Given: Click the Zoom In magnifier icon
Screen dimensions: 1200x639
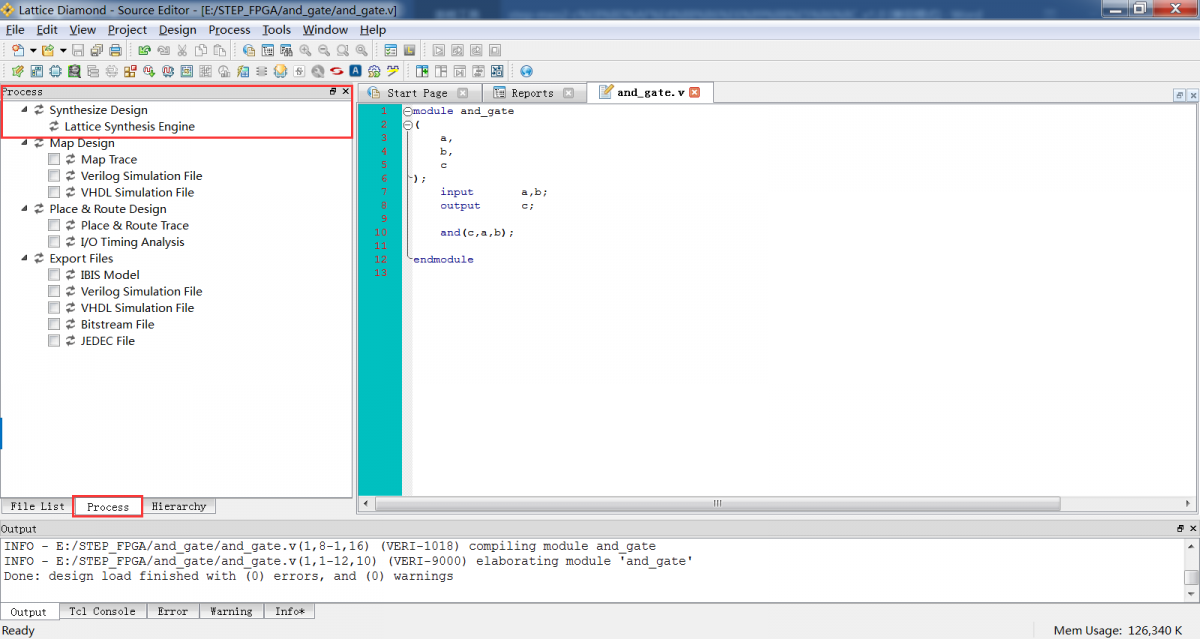Looking at the screenshot, I should click(x=306, y=50).
